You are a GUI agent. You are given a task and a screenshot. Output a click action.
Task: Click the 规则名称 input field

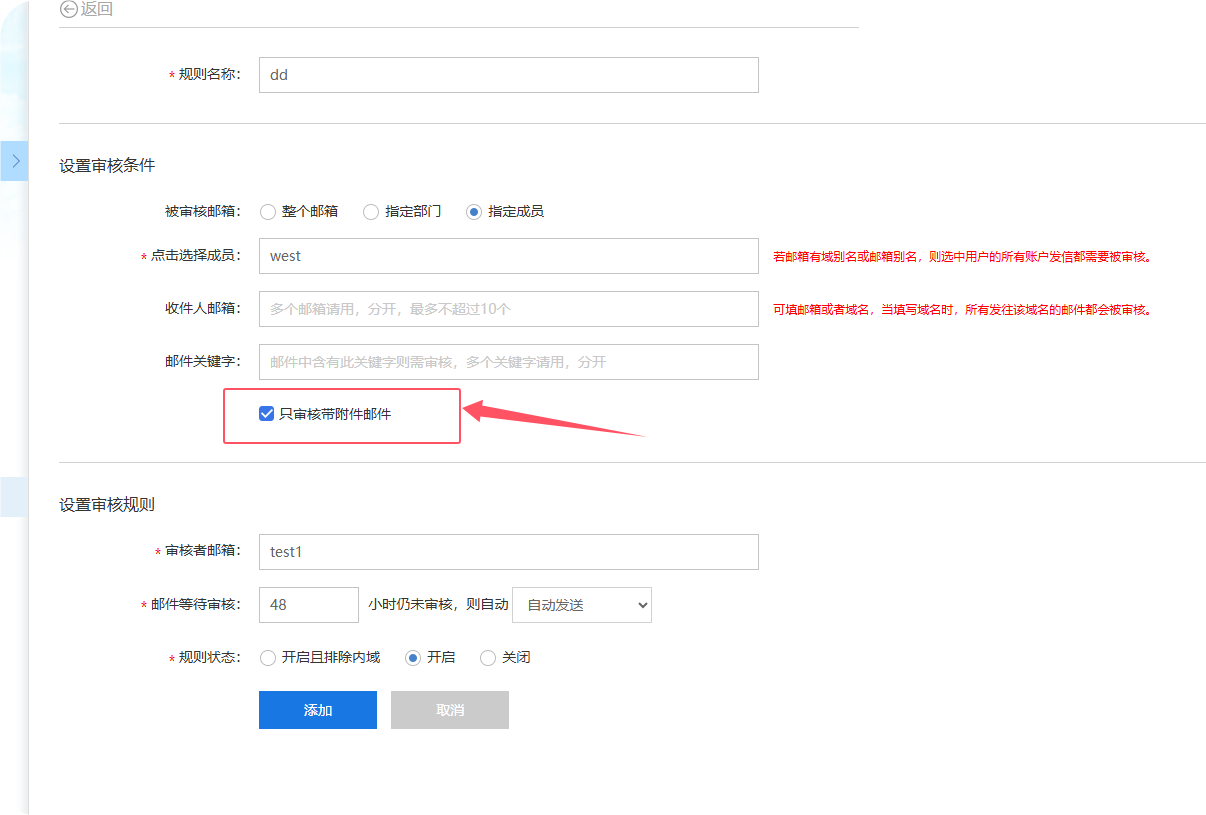tap(508, 75)
